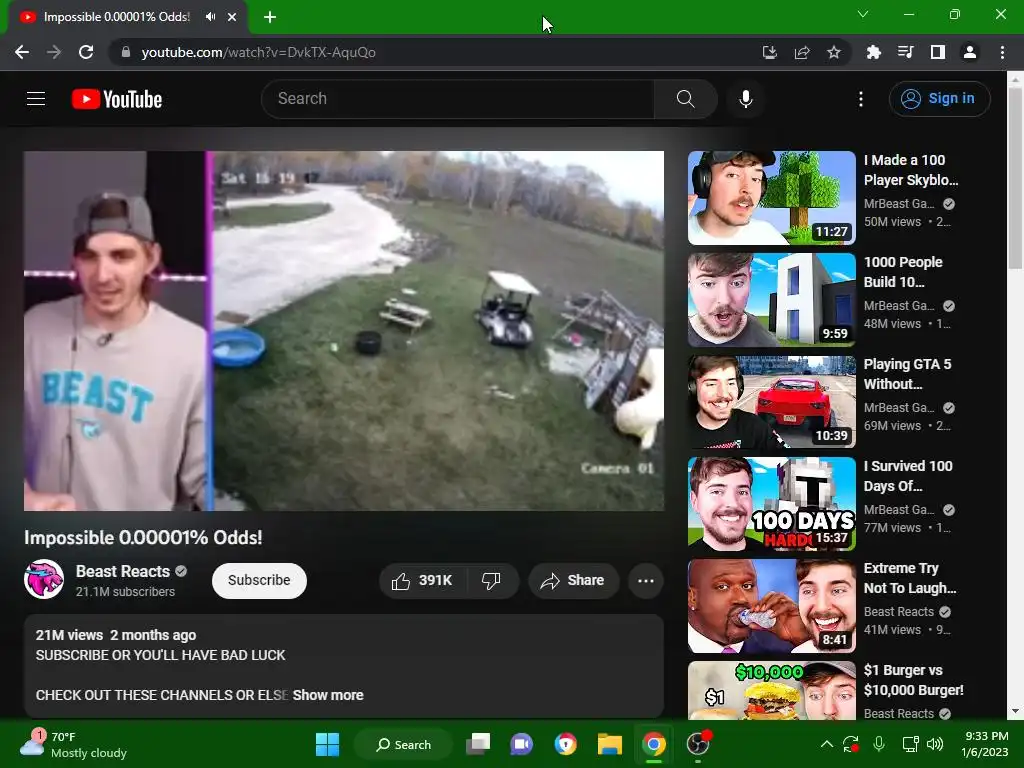Pause the playing video
1024x768 pixels.
tap(344, 331)
